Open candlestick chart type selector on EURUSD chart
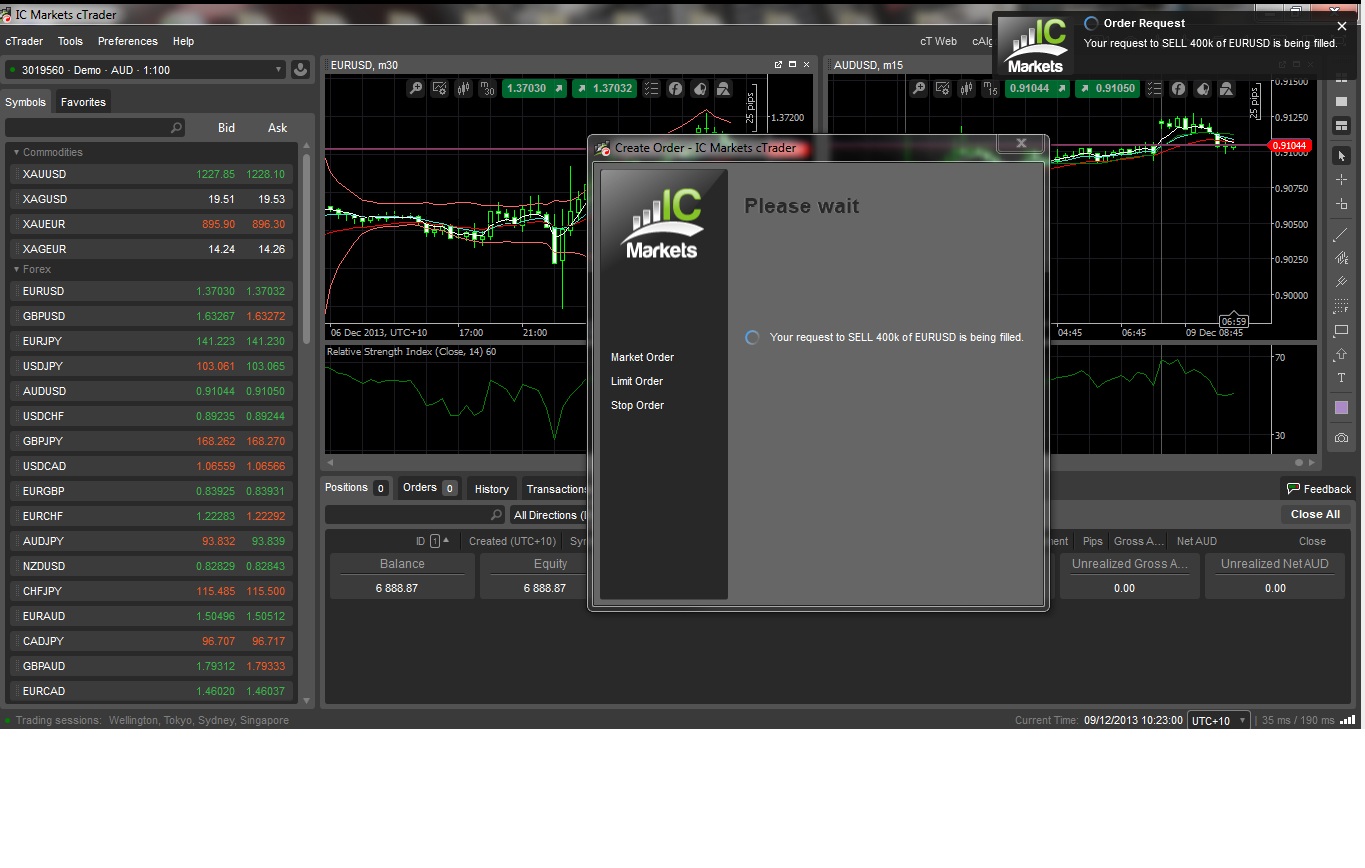1365x868 pixels. click(x=463, y=89)
